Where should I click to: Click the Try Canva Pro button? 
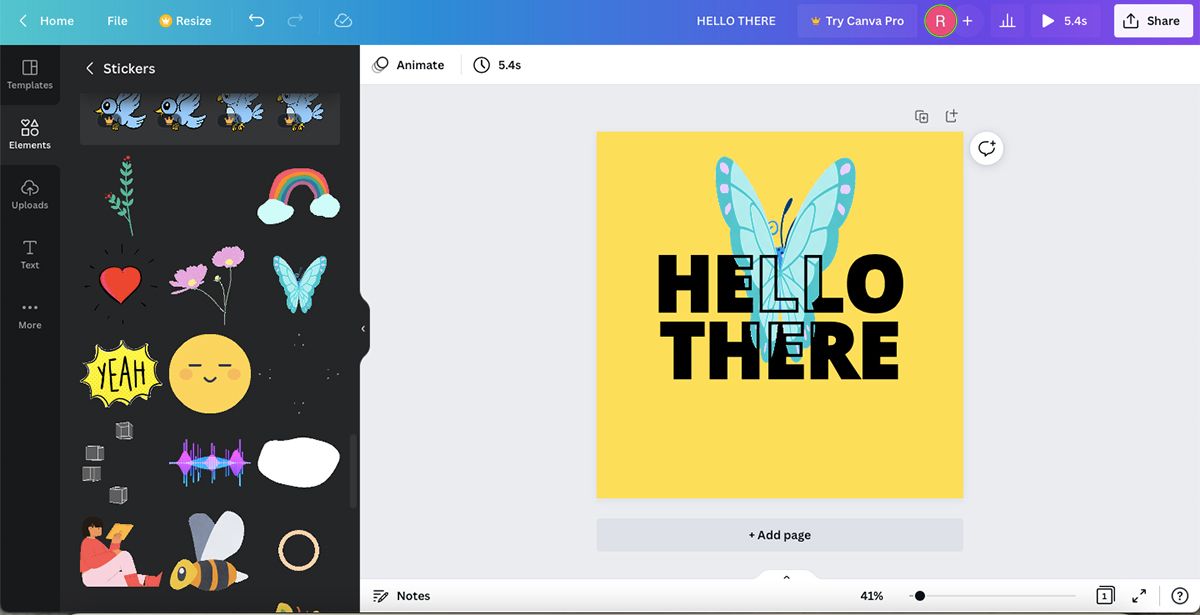point(856,20)
